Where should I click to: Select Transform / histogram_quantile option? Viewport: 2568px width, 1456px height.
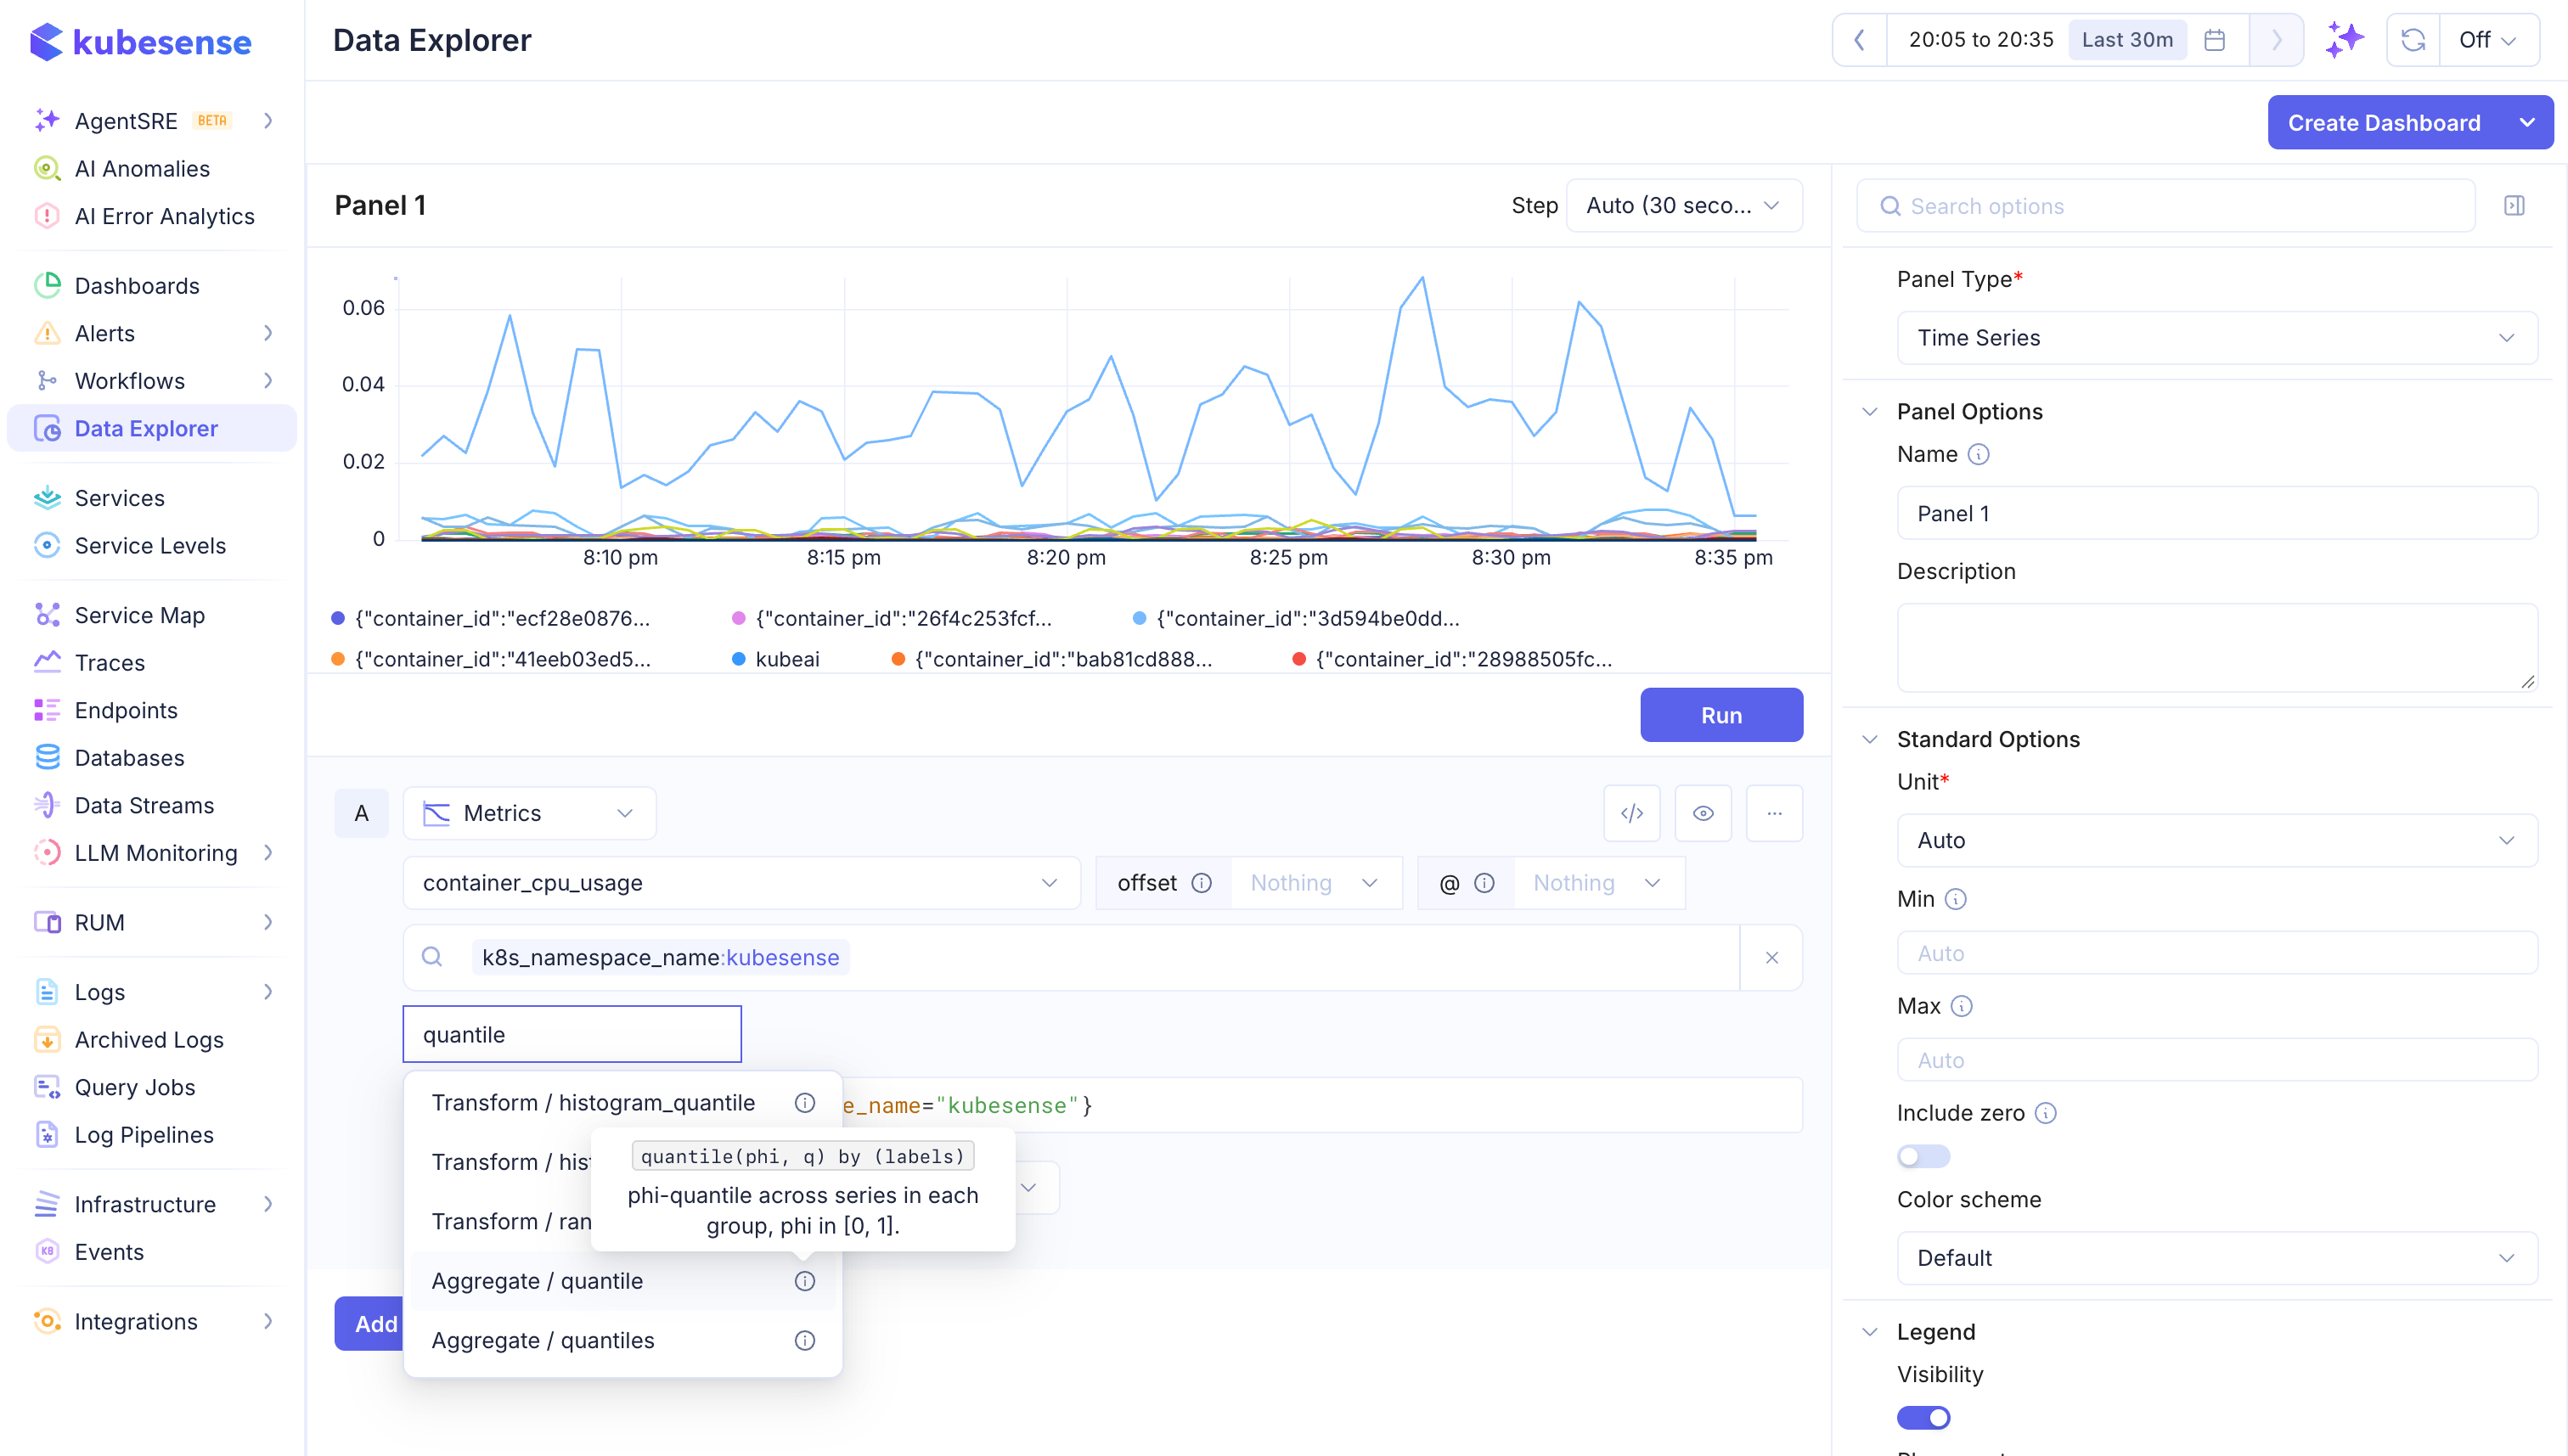622,1102
